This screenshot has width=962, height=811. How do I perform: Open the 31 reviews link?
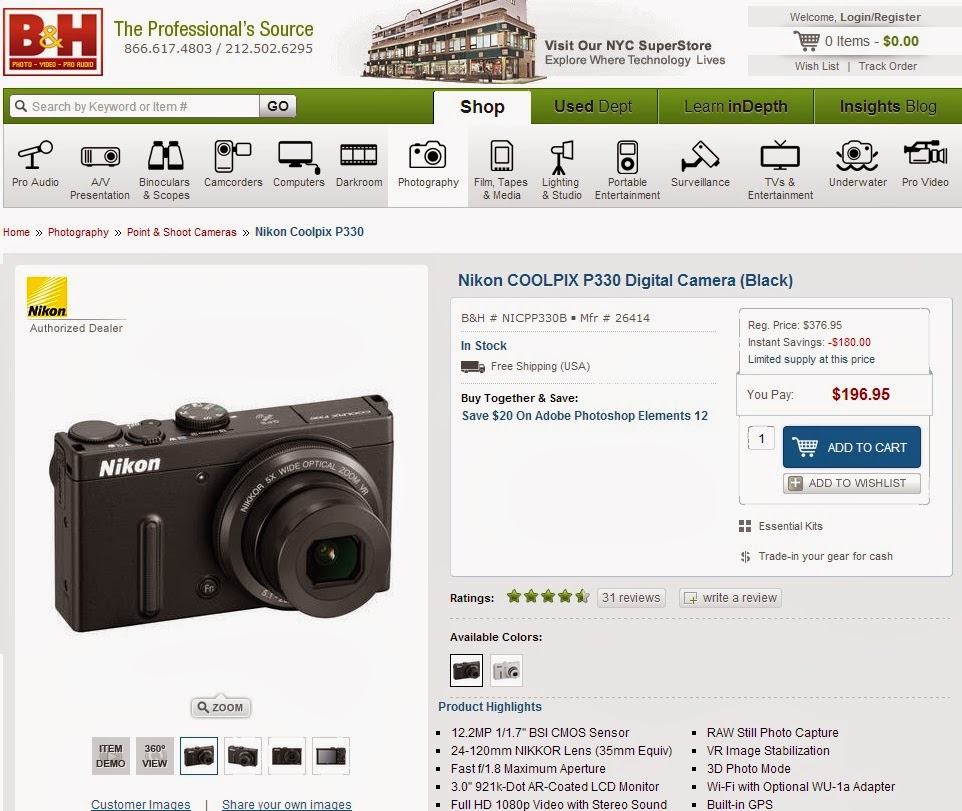[x=631, y=598]
